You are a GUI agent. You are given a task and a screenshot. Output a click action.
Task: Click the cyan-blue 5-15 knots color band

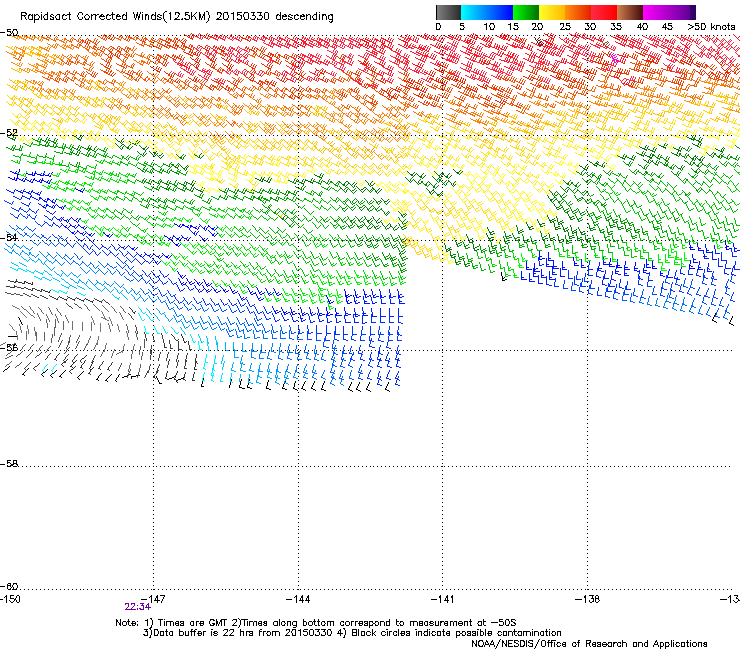tap(487, 12)
